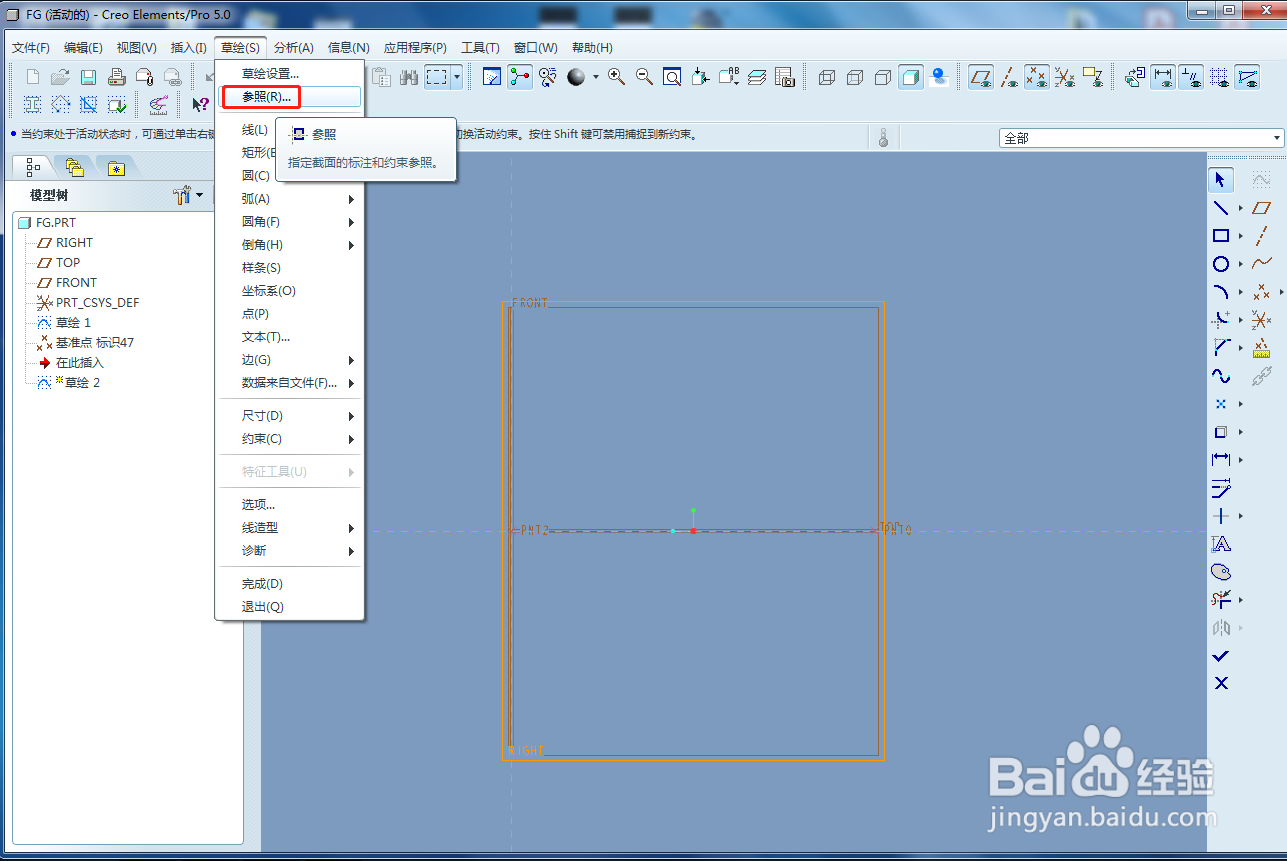Switch to folder browser tab
1287x861 pixels.
[74, 167]
